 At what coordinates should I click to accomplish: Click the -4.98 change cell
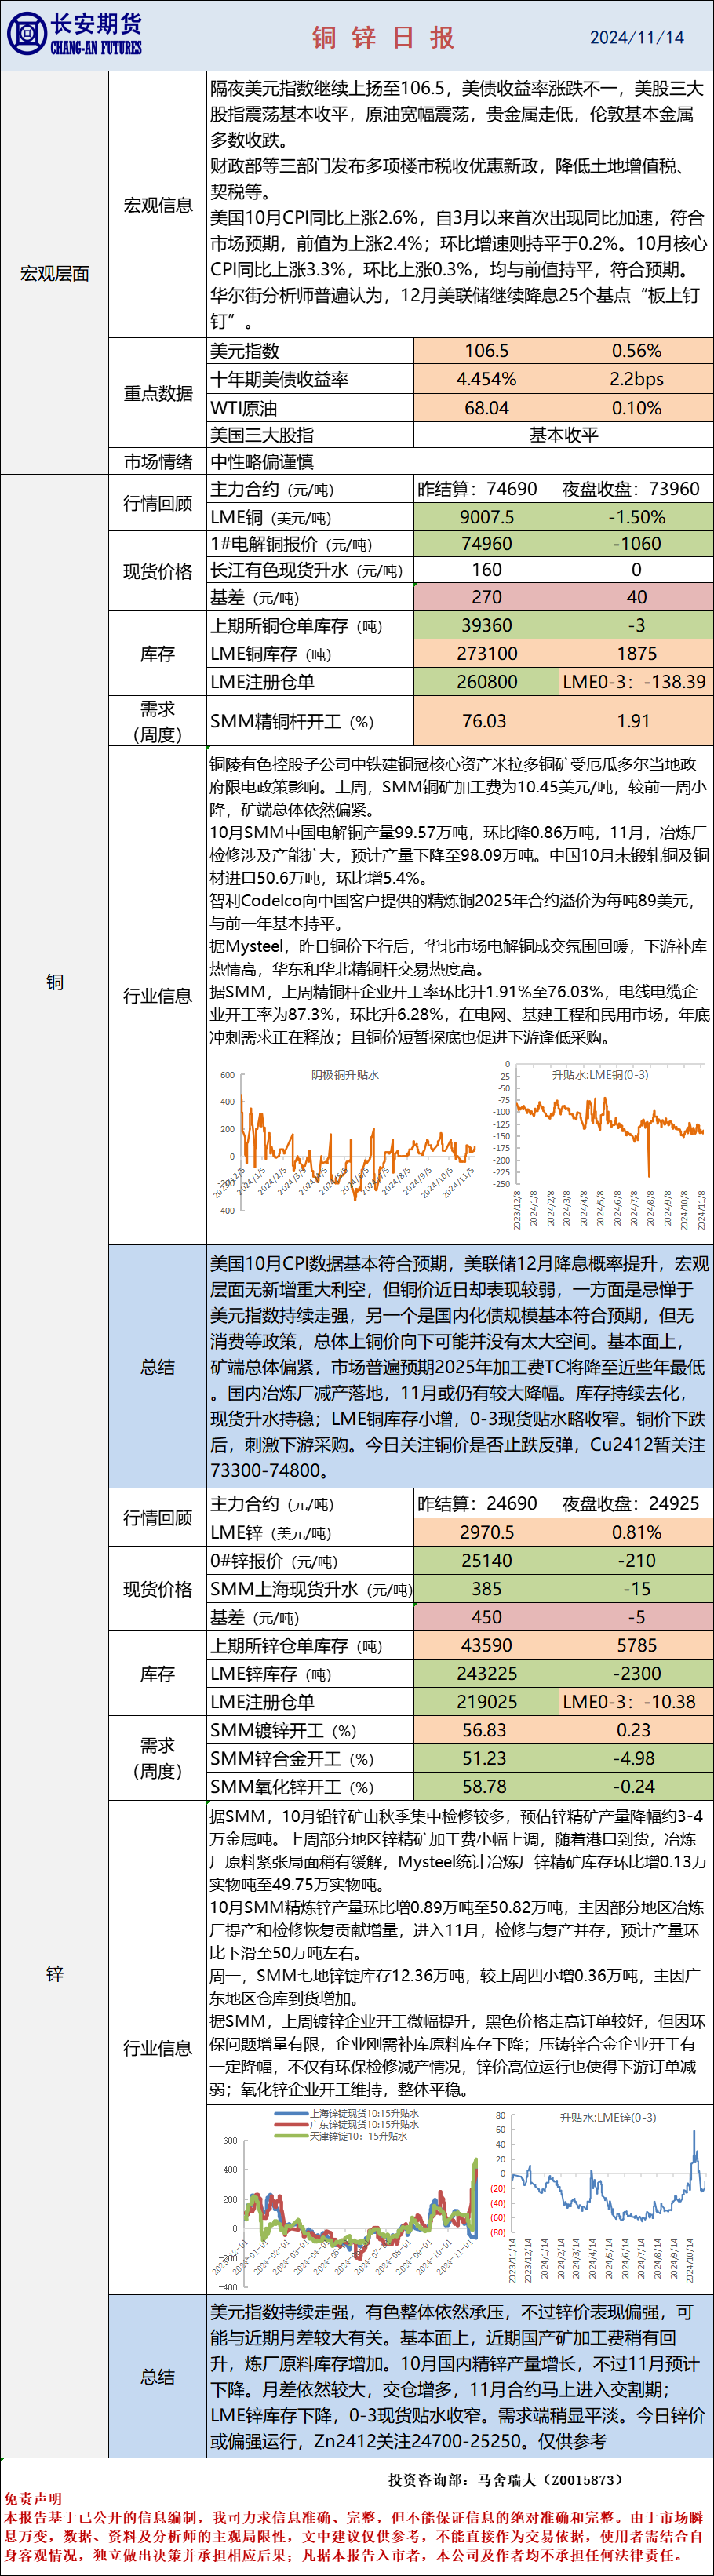click(636, 1758)
